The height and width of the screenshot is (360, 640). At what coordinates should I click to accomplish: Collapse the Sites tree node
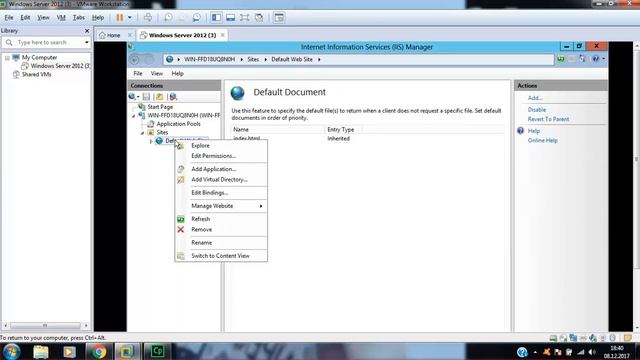click(x=142, y=133)
